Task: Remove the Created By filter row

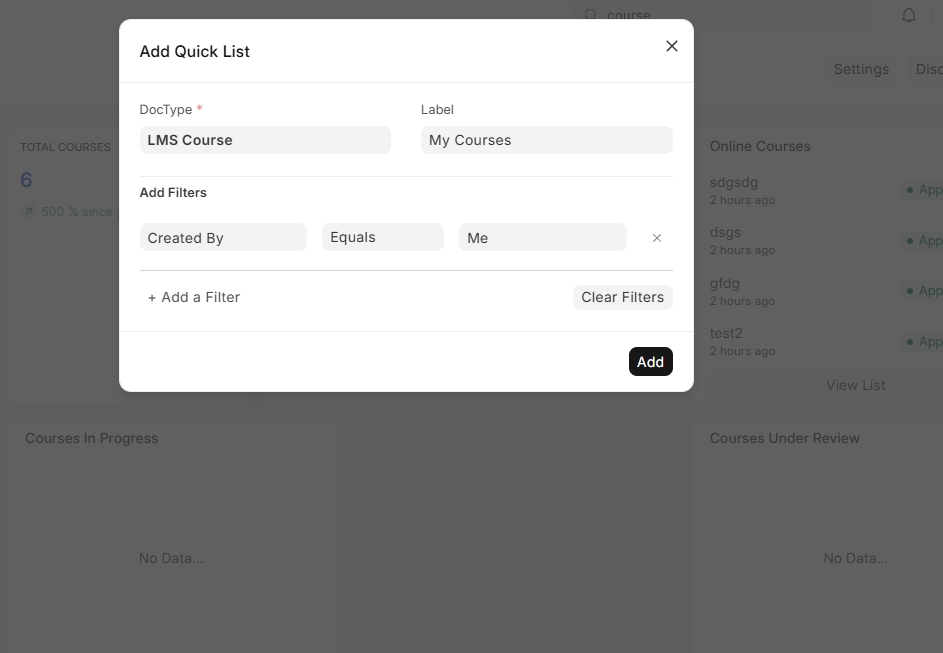Action: coord(657,238)
